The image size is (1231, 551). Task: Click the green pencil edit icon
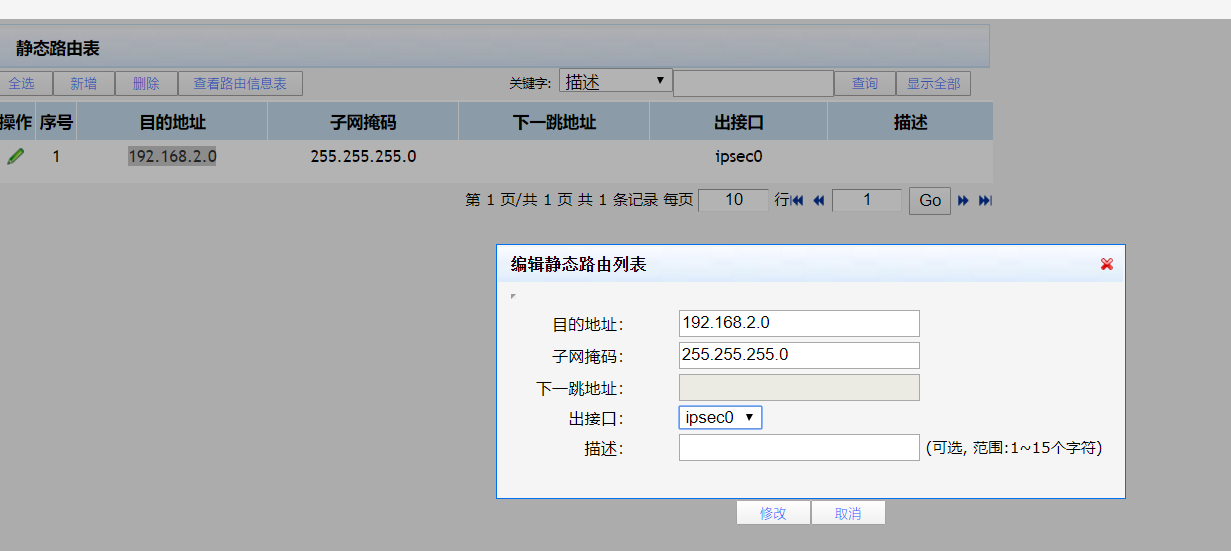click(x=16, y=156)
